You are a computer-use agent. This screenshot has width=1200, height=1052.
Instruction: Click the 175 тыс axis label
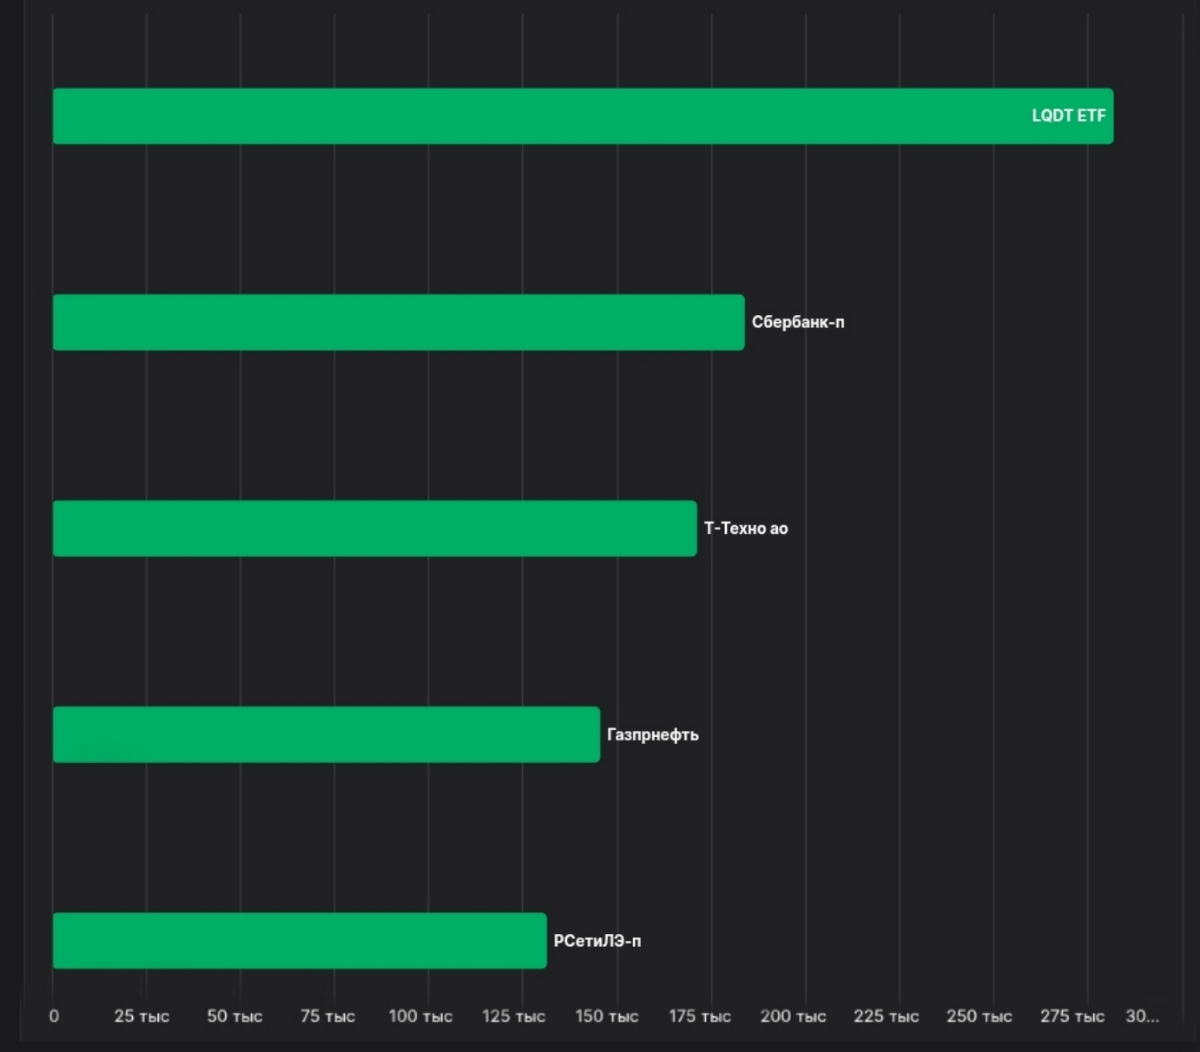click(700, 1016)
